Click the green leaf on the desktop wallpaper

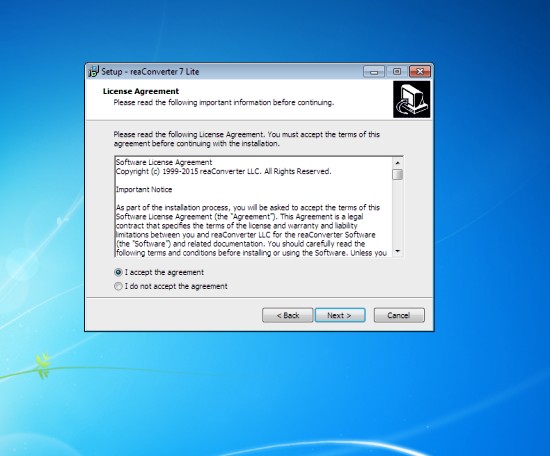coord(43,366)
